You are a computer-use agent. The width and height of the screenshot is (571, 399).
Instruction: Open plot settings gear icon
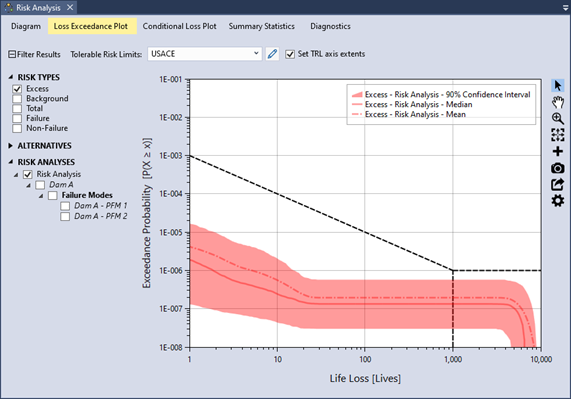tap(558, 201)
